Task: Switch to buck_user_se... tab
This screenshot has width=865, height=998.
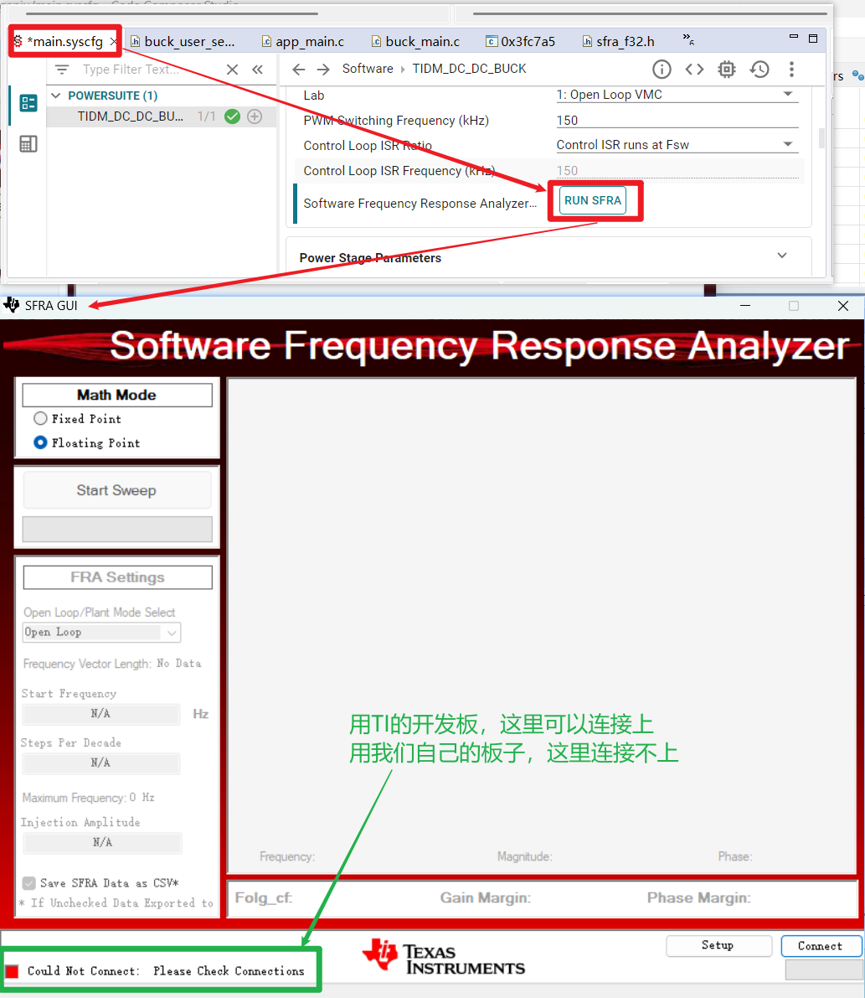Action: click(x=183, y=42)
